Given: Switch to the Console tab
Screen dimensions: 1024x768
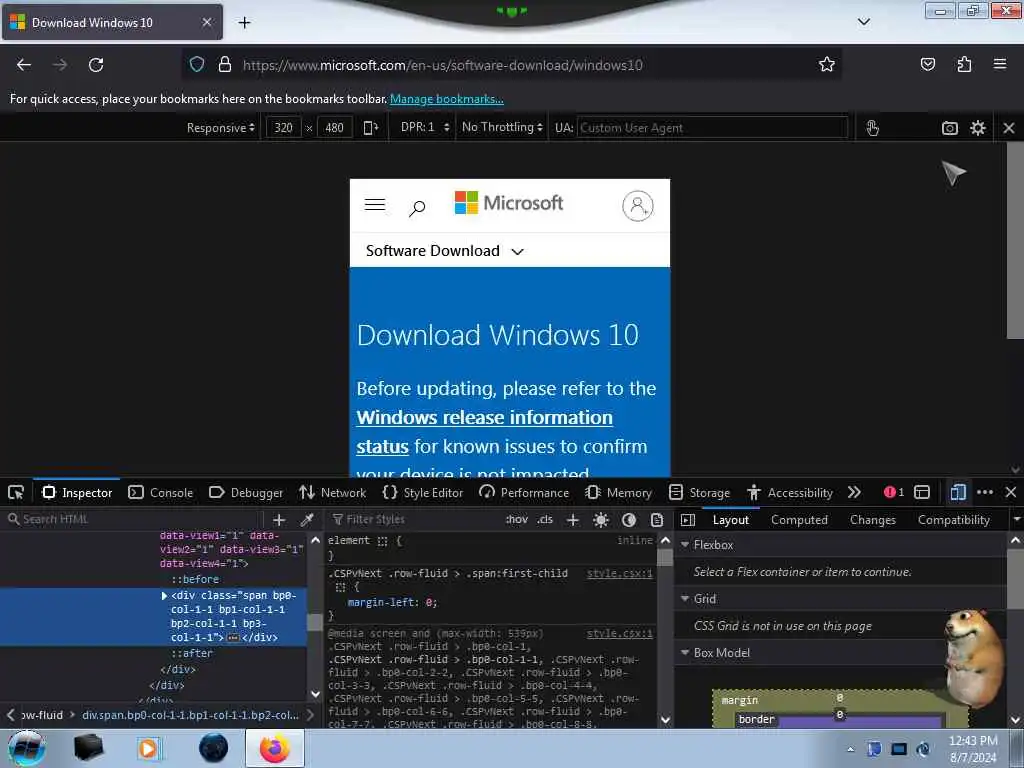Looking at the screenshot, I should [x=161, y=492].
